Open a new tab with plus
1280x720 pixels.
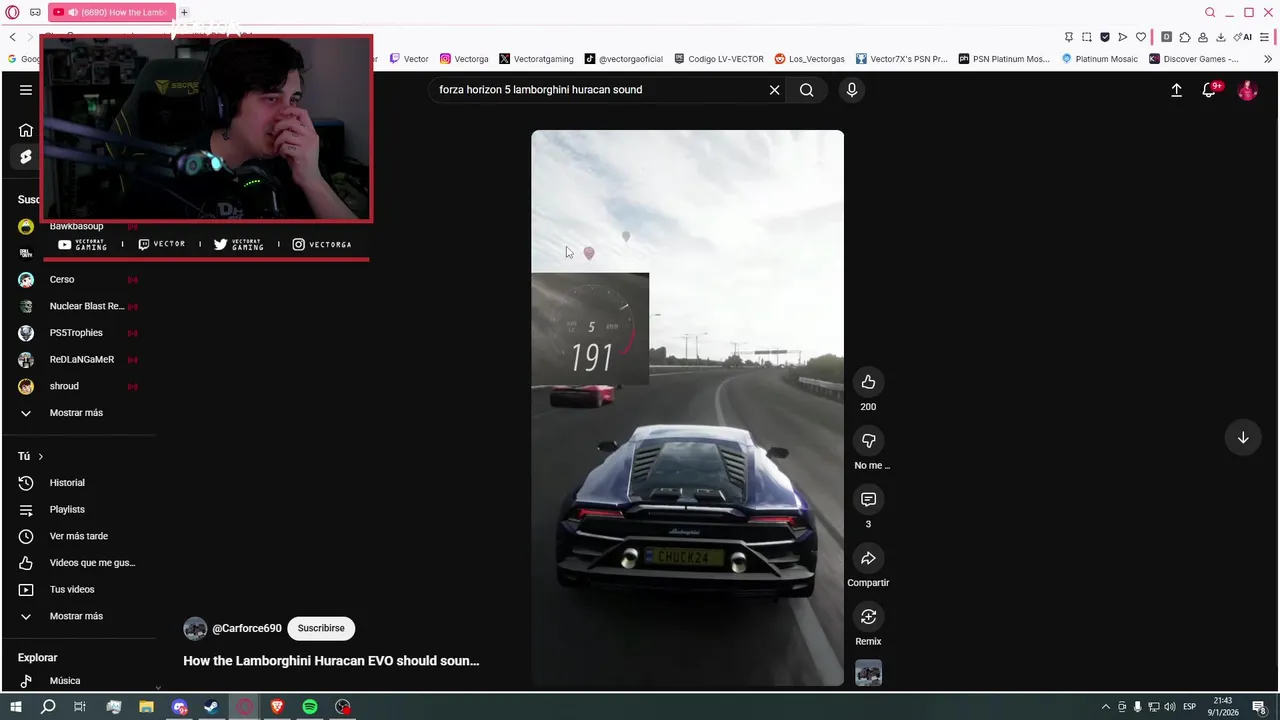click(184, 12)
